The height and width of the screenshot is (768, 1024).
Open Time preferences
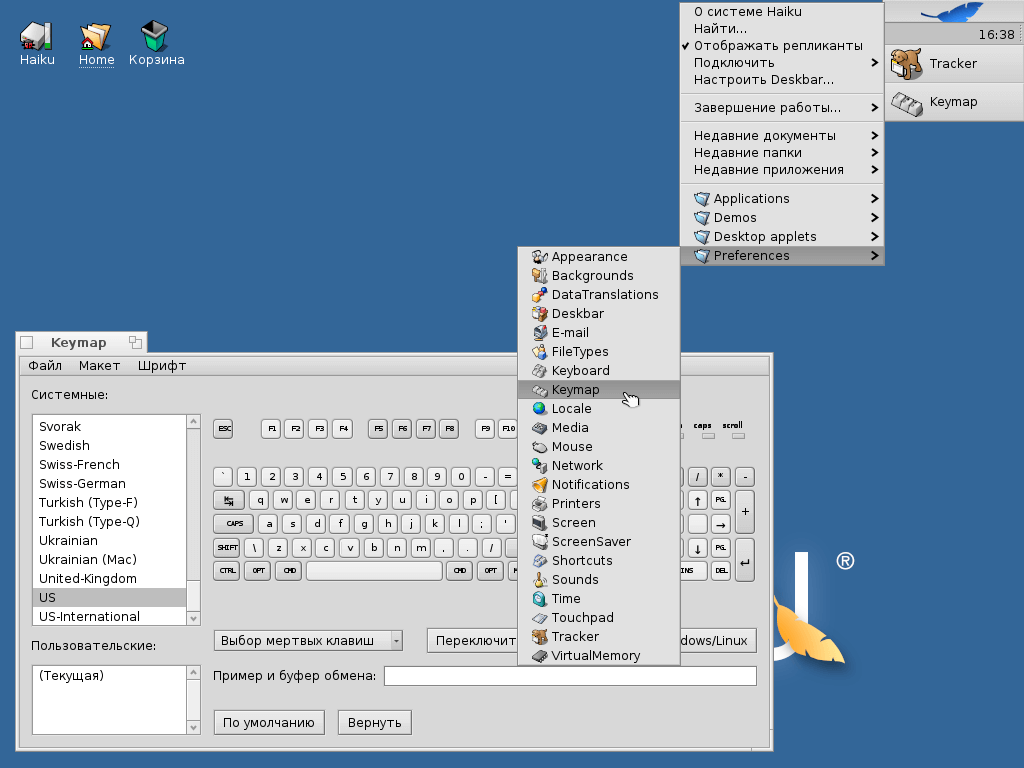(x=599, y=598)
